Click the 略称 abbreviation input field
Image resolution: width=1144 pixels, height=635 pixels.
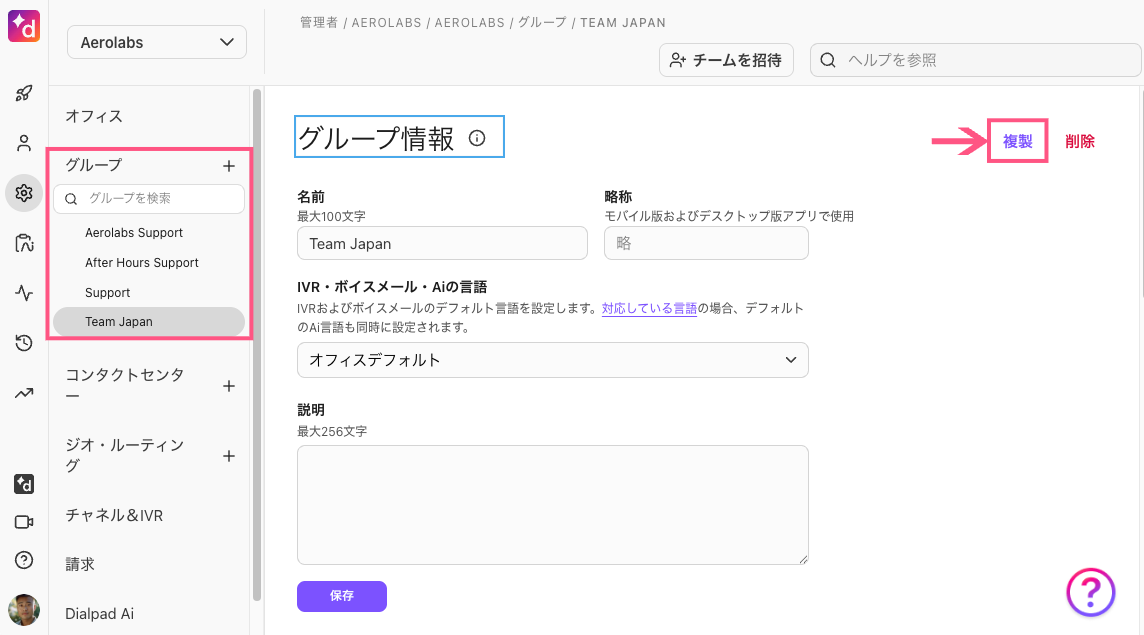[706, 243]
